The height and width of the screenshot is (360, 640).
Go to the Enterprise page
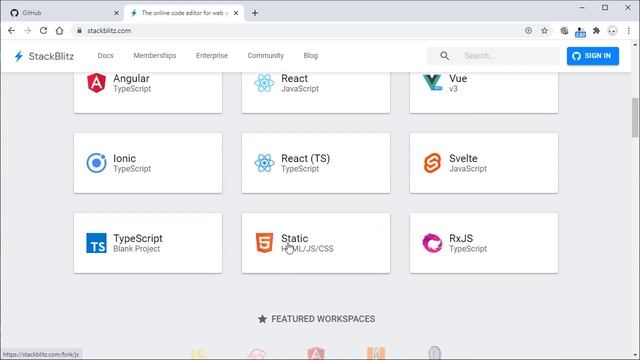click(212, 56)
